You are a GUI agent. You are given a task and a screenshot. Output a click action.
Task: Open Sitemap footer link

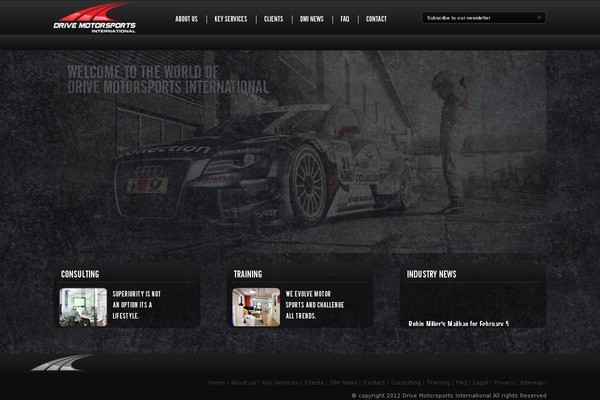[x=531, y=382]
